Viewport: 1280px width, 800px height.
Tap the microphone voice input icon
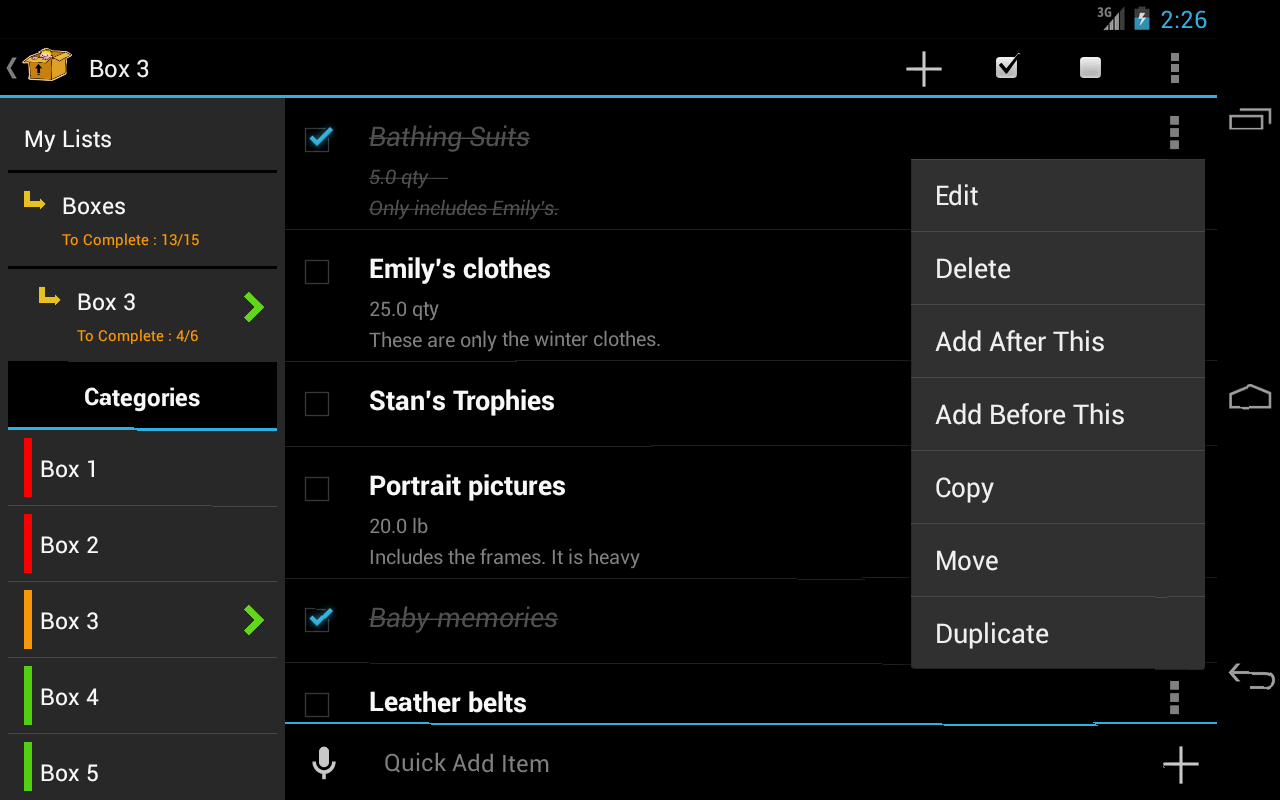[323, 763]
